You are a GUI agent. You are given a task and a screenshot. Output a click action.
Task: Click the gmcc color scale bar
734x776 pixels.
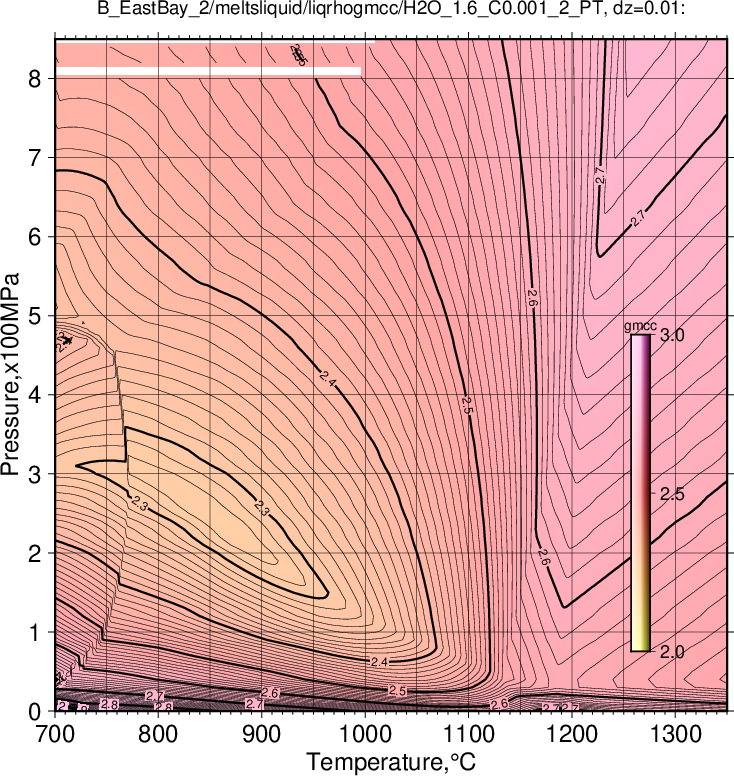pyautogui.click(x=640, y=493)
